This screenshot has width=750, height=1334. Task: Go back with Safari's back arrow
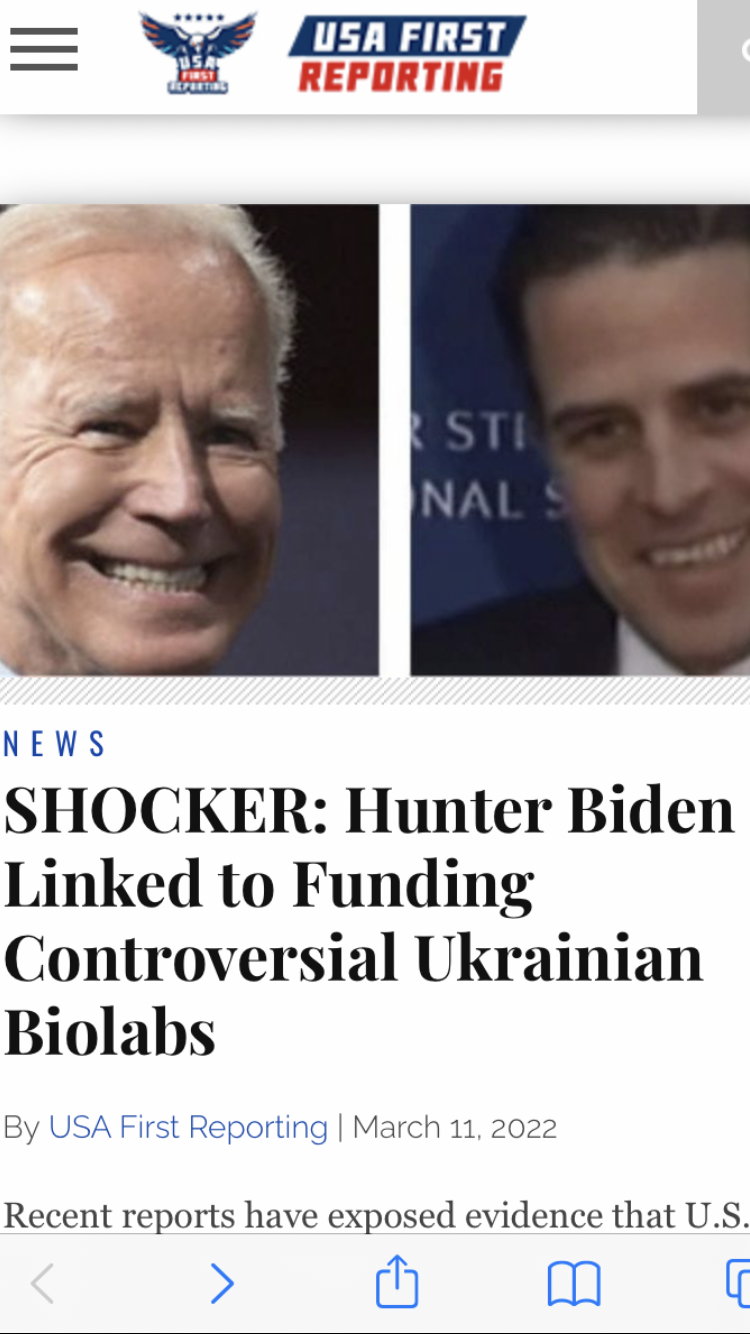(41, 1283)
